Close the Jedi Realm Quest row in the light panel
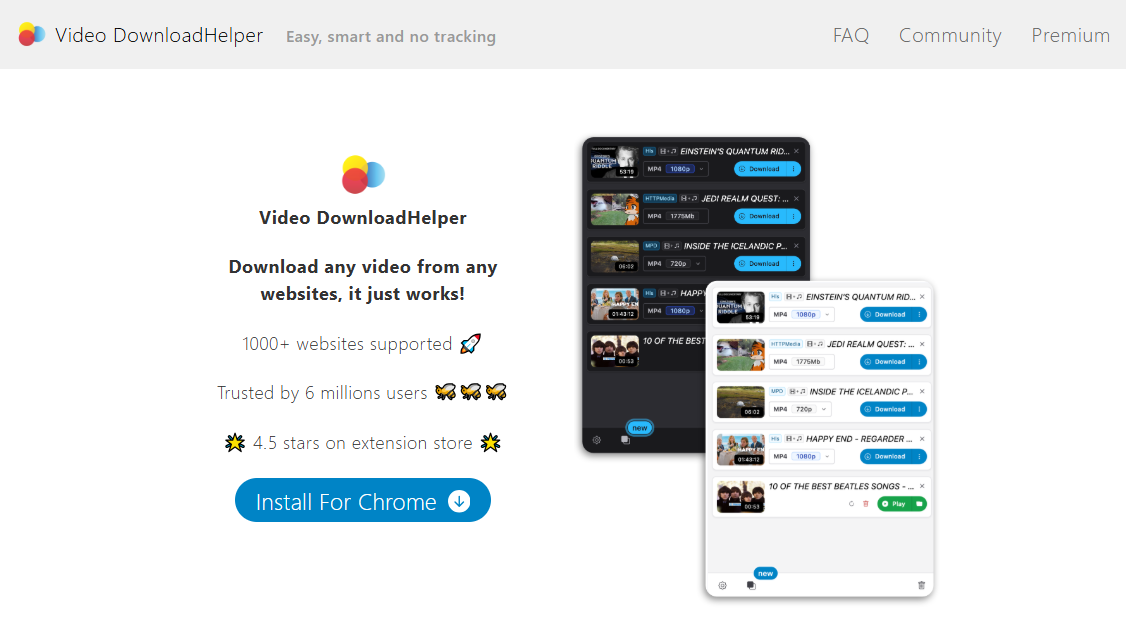The width and height of the screenshot is (1126, 624). 922,344
